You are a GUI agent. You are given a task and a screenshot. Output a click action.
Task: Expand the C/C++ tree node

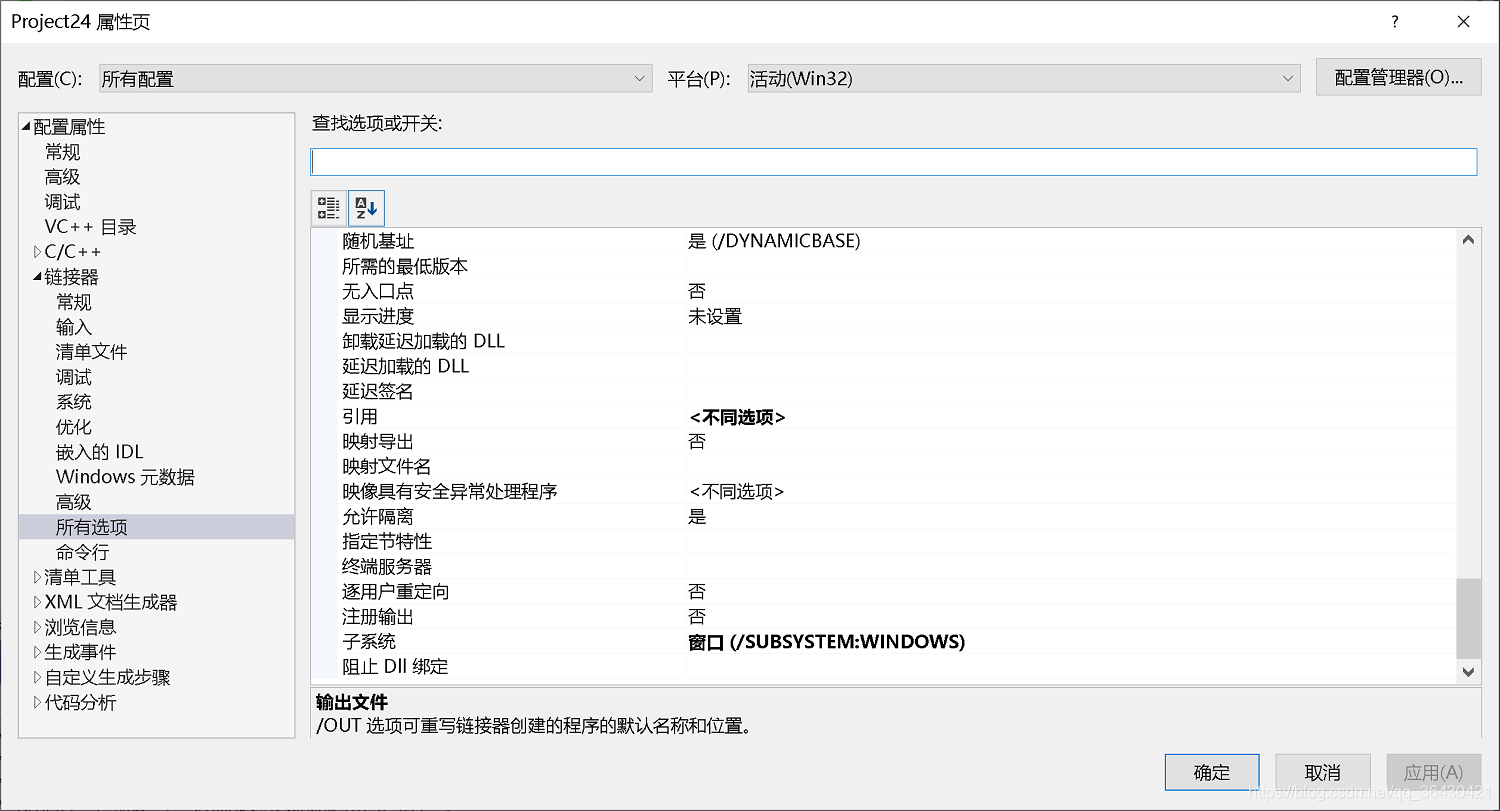[x=38, y=252]
